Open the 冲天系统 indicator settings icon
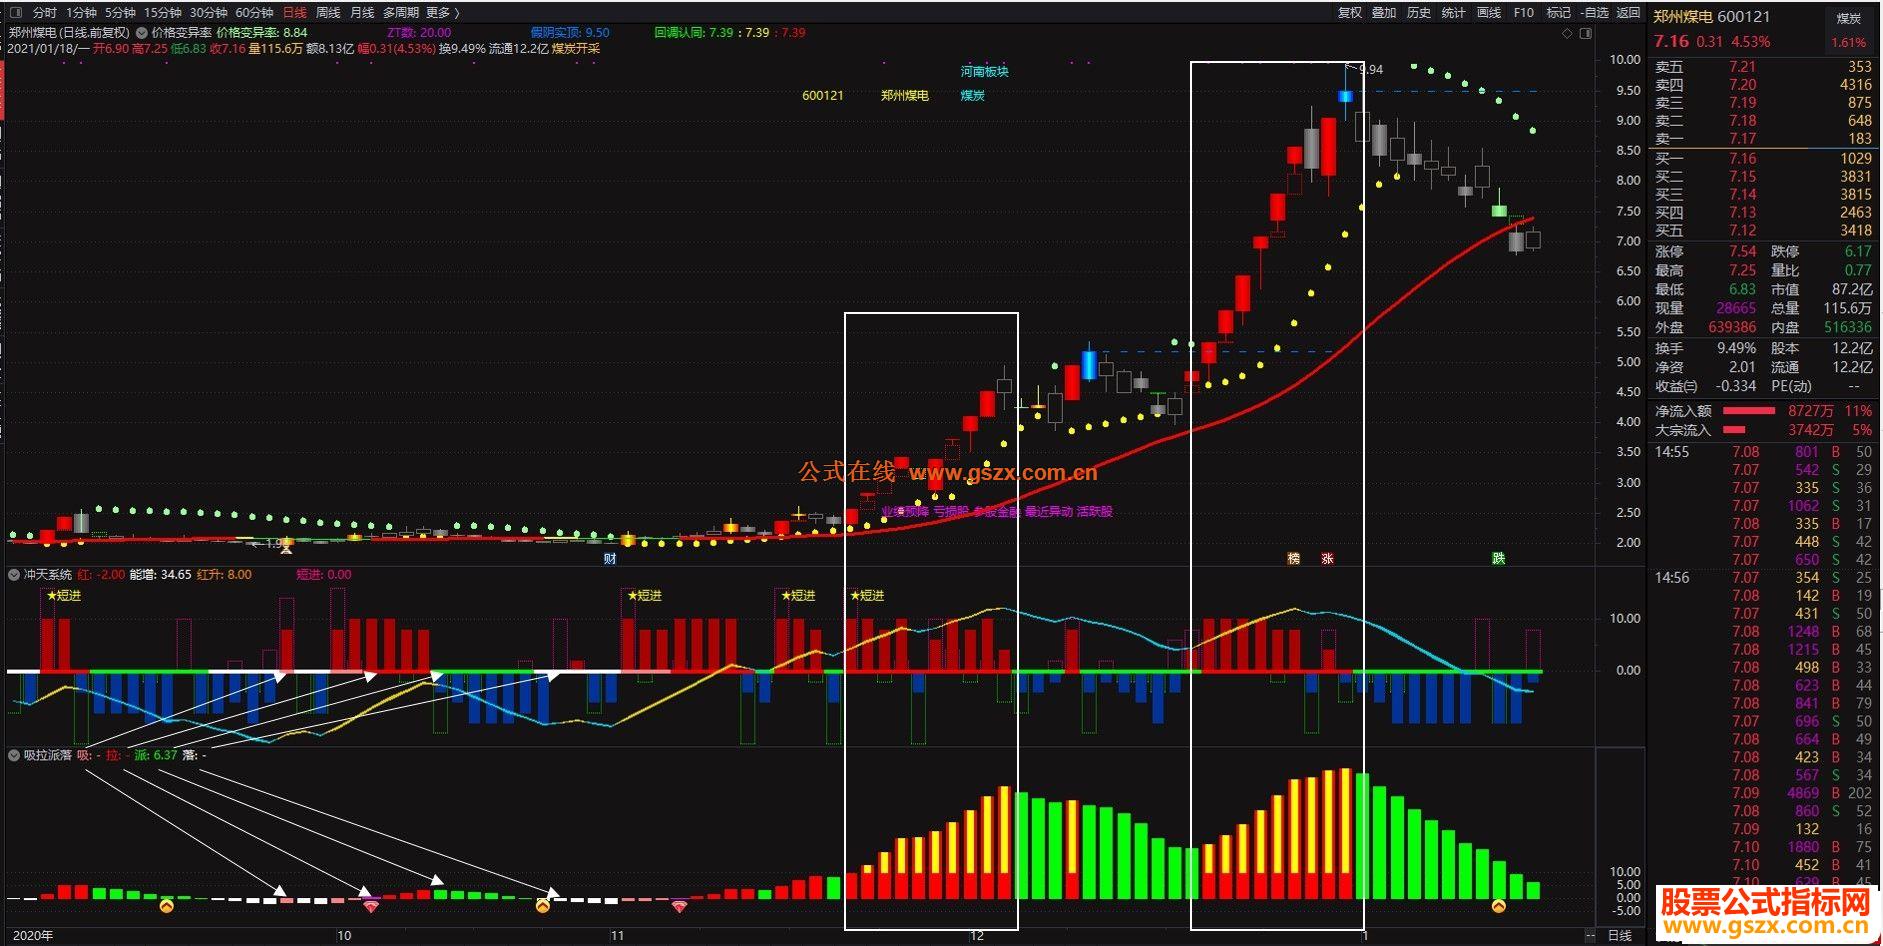The image size is (1883, 946). pos(14,575)
